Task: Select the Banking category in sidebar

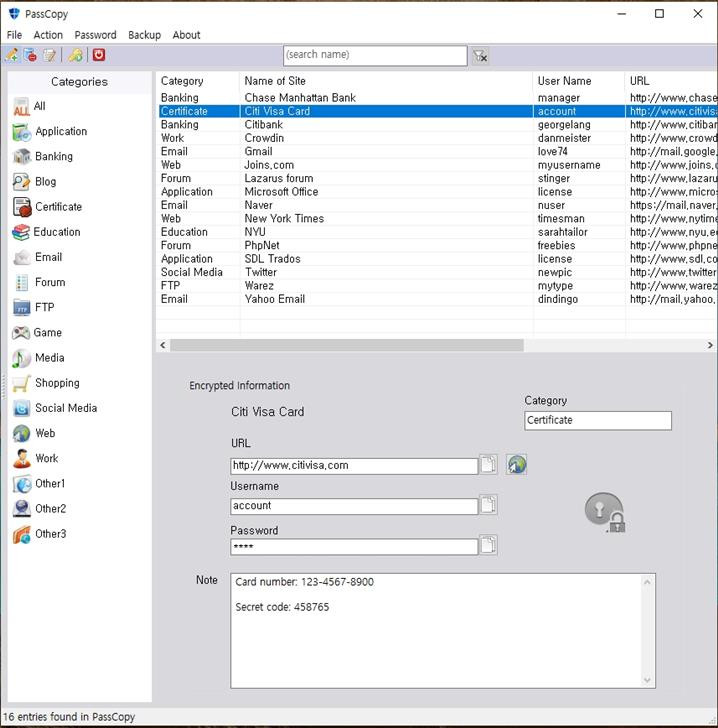Action: point(43,156)
